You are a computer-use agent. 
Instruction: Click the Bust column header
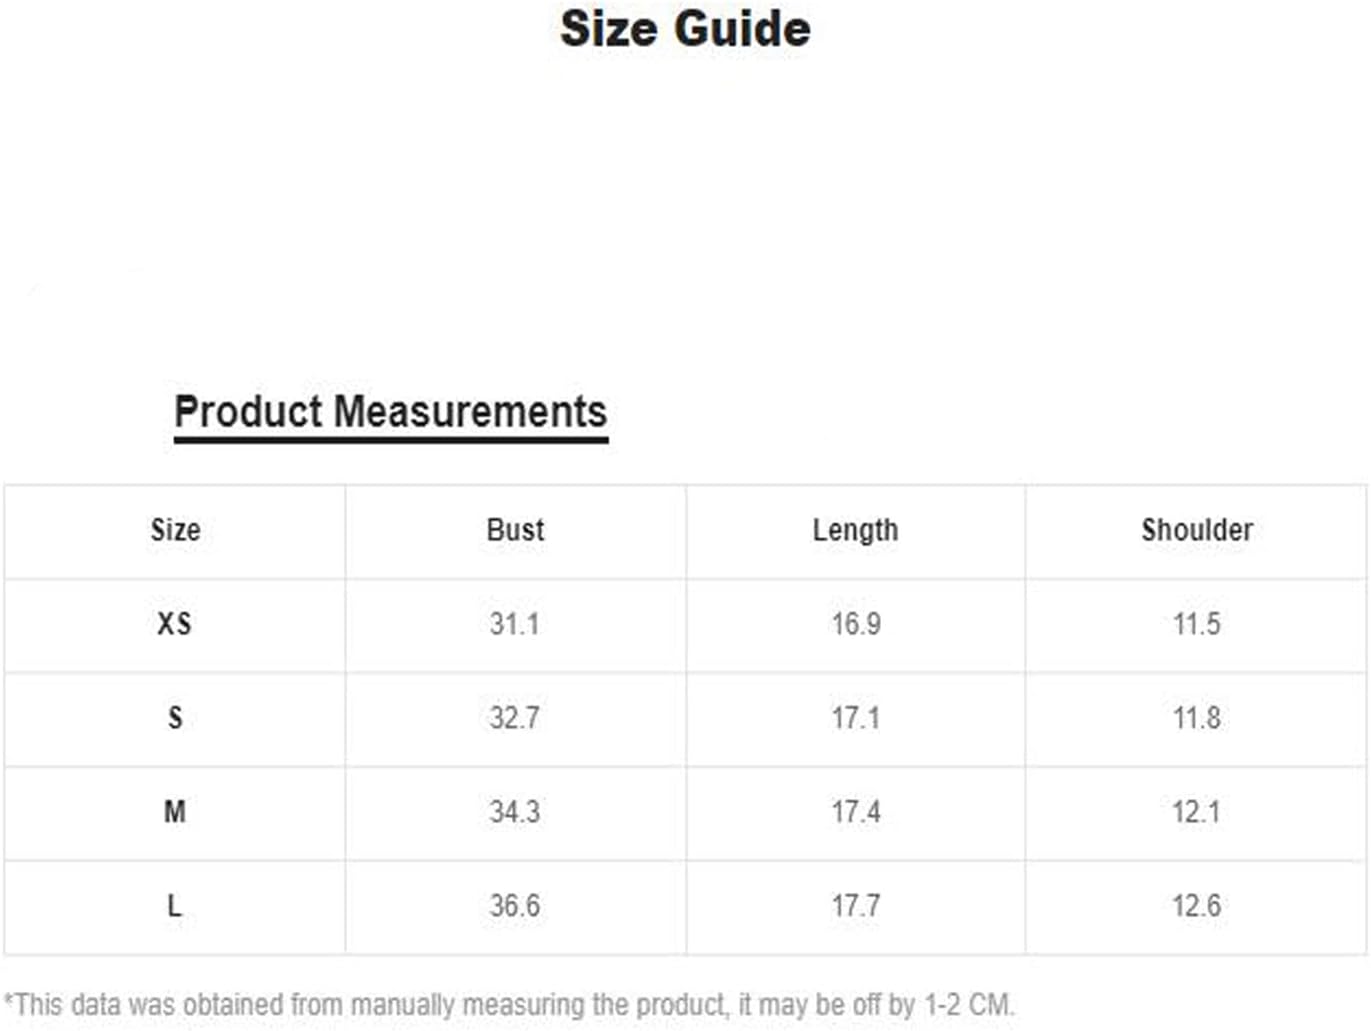pos(515,530)
